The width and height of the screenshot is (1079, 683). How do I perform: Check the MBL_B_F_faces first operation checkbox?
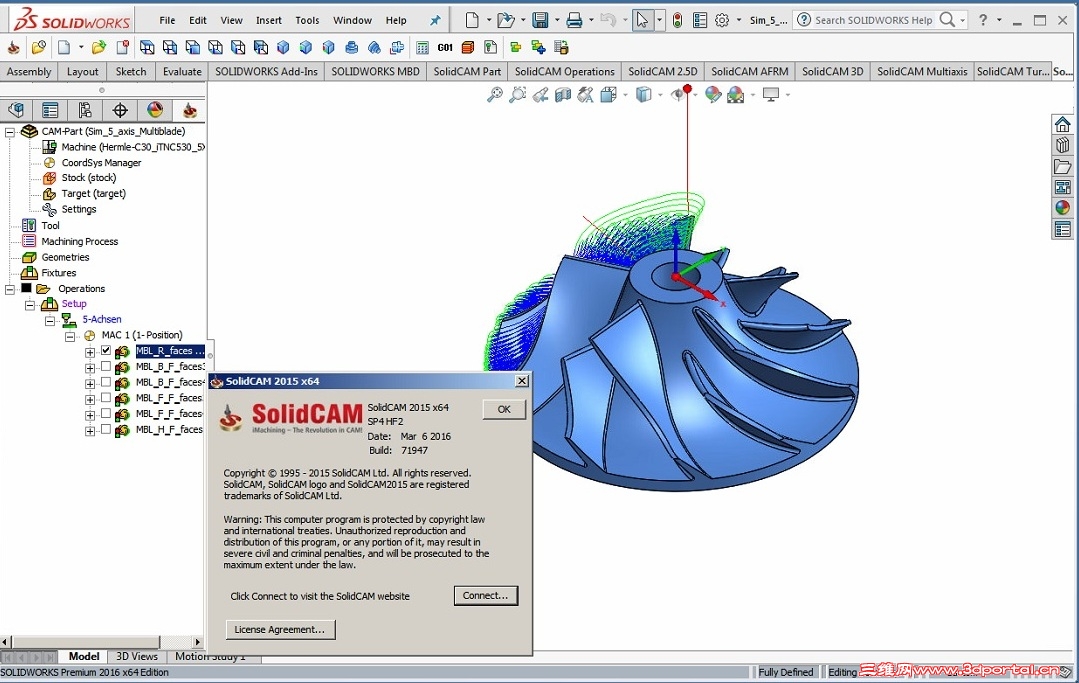click(106, 367)
